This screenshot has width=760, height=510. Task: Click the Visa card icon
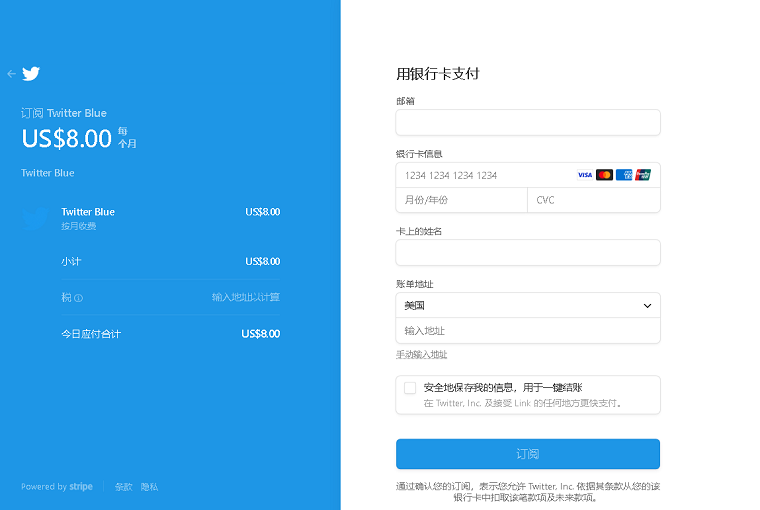pyautogui.click(x=585, y=175)
